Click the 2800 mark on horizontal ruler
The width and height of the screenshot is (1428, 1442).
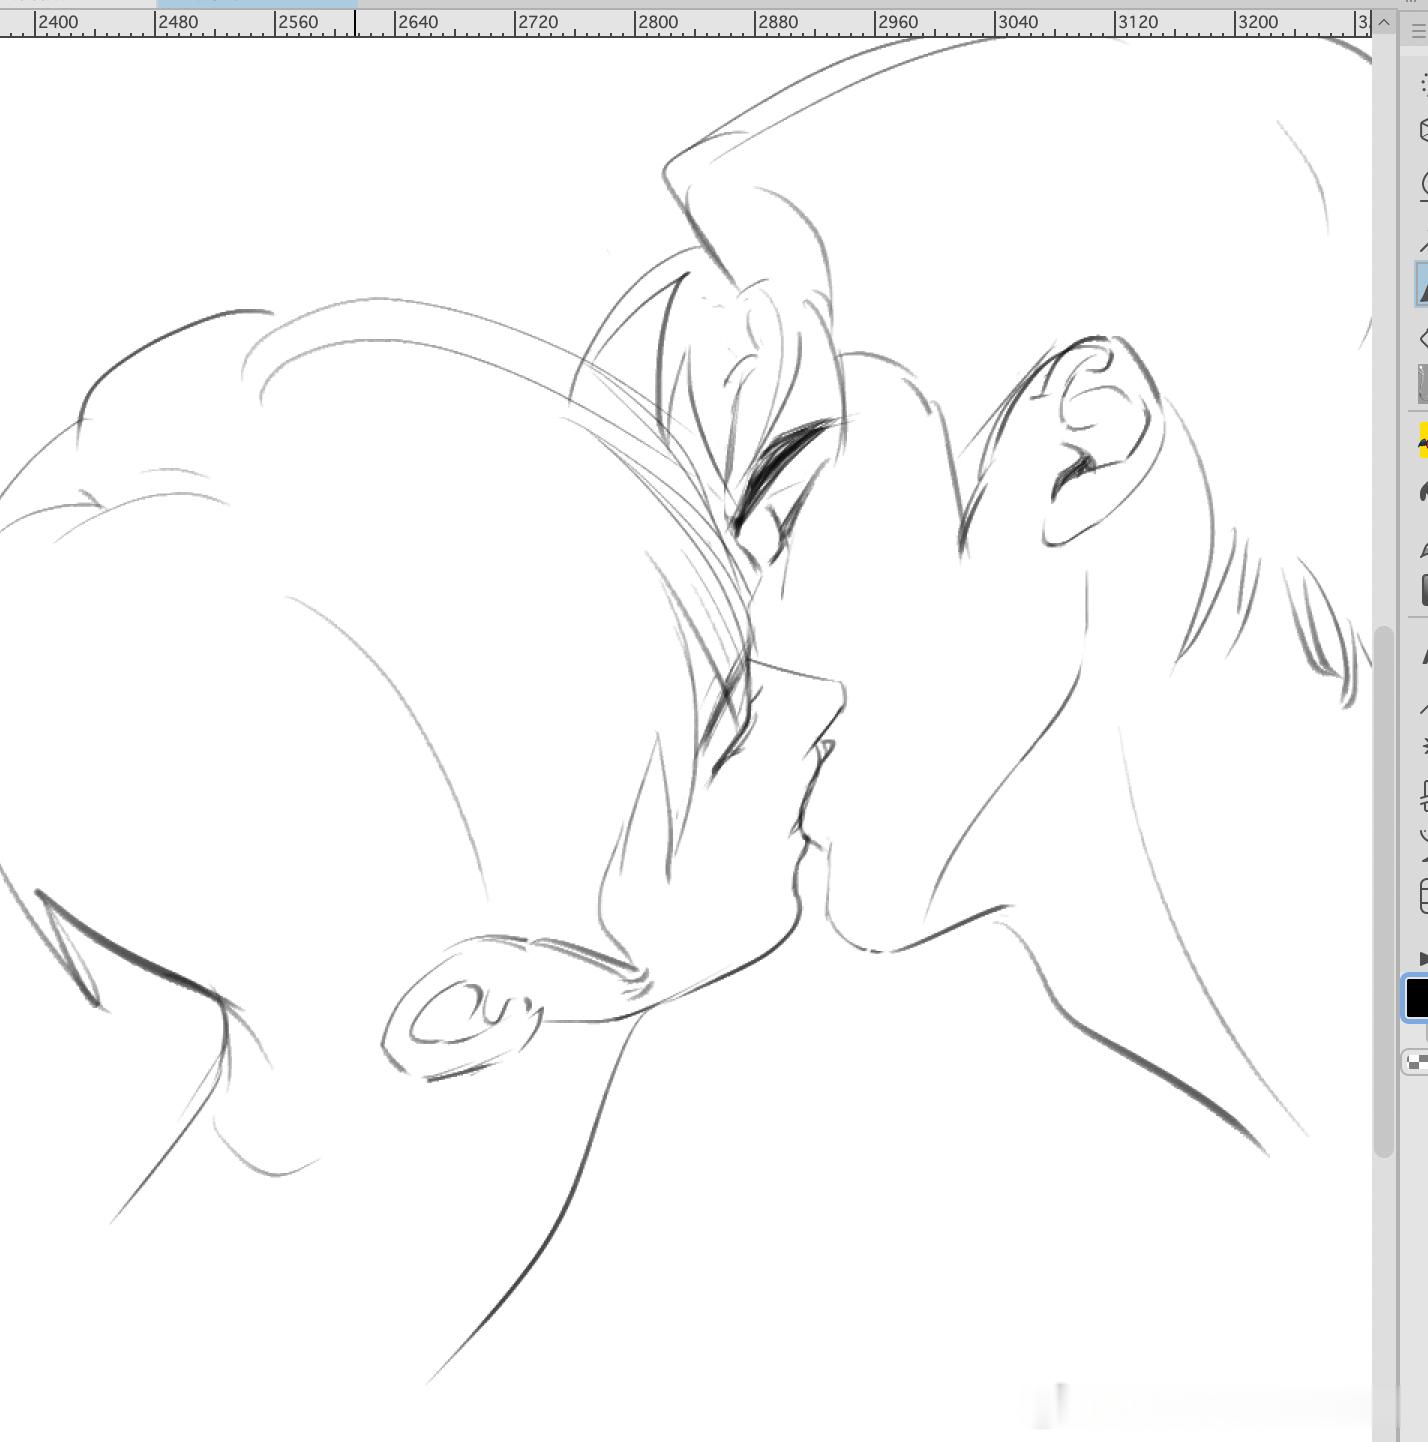pyautogui.click(x=657, y=22)
